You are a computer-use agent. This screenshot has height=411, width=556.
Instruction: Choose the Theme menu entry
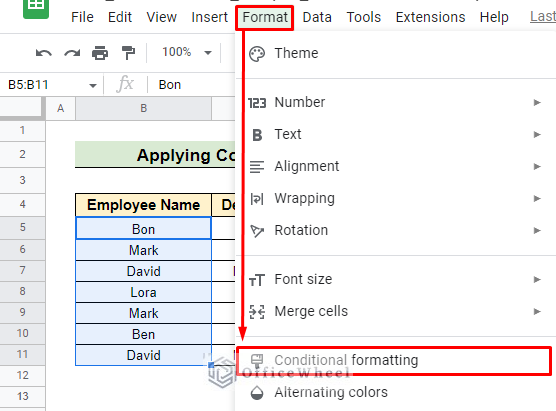tap(395, 53)
